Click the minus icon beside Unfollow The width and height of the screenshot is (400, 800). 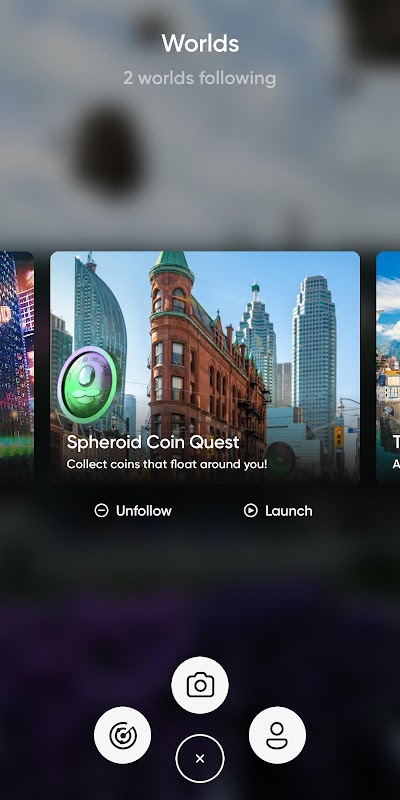click(x=102, y=511)
